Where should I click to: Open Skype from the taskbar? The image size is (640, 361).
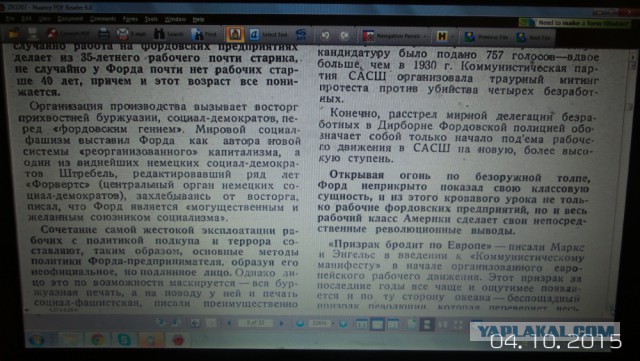124,340
